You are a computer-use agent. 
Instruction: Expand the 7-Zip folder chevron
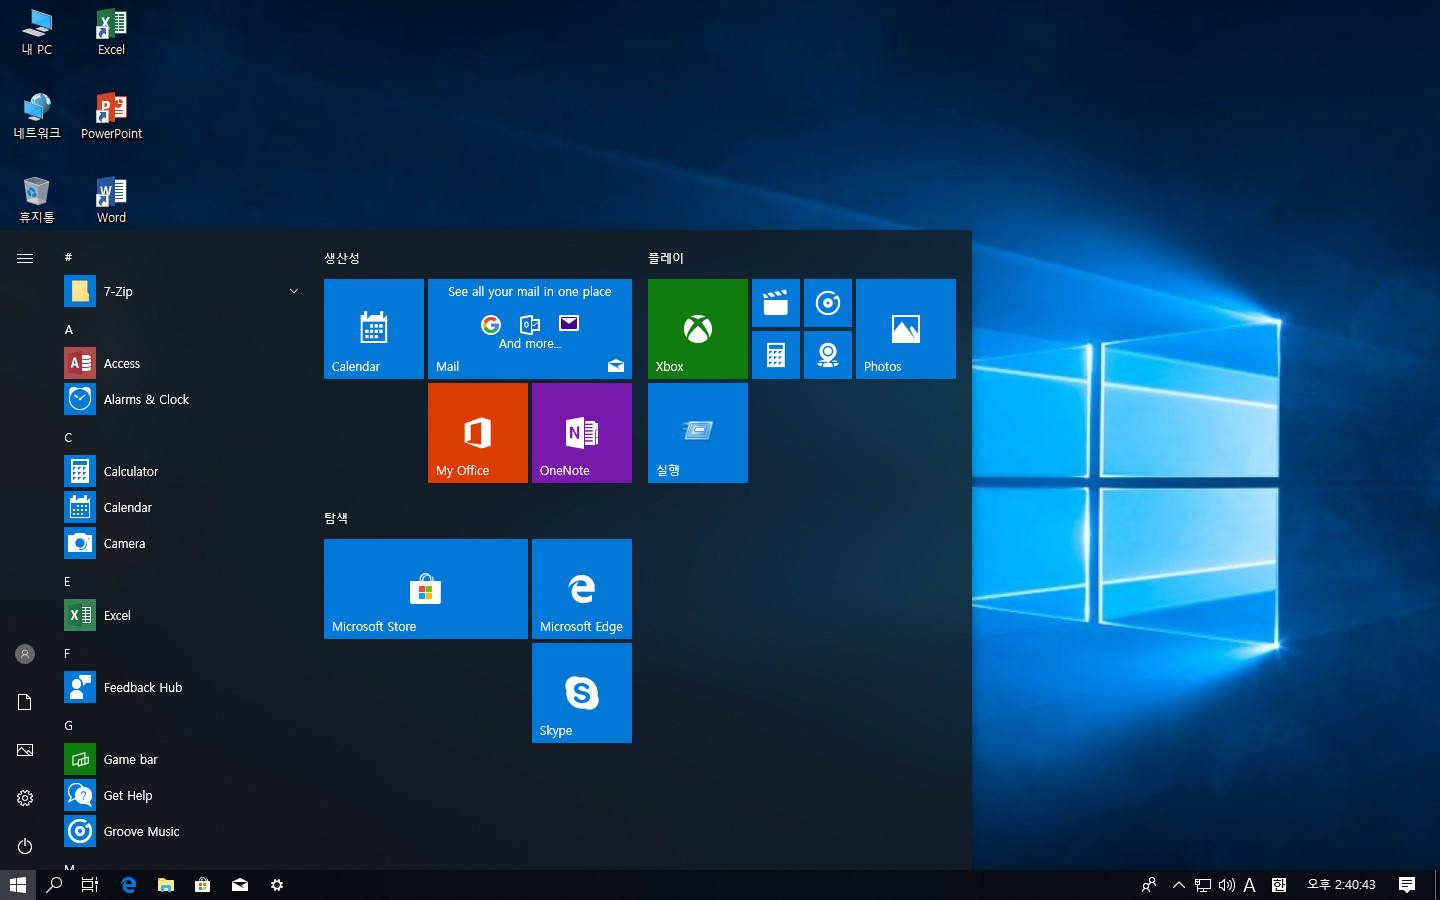294,291
